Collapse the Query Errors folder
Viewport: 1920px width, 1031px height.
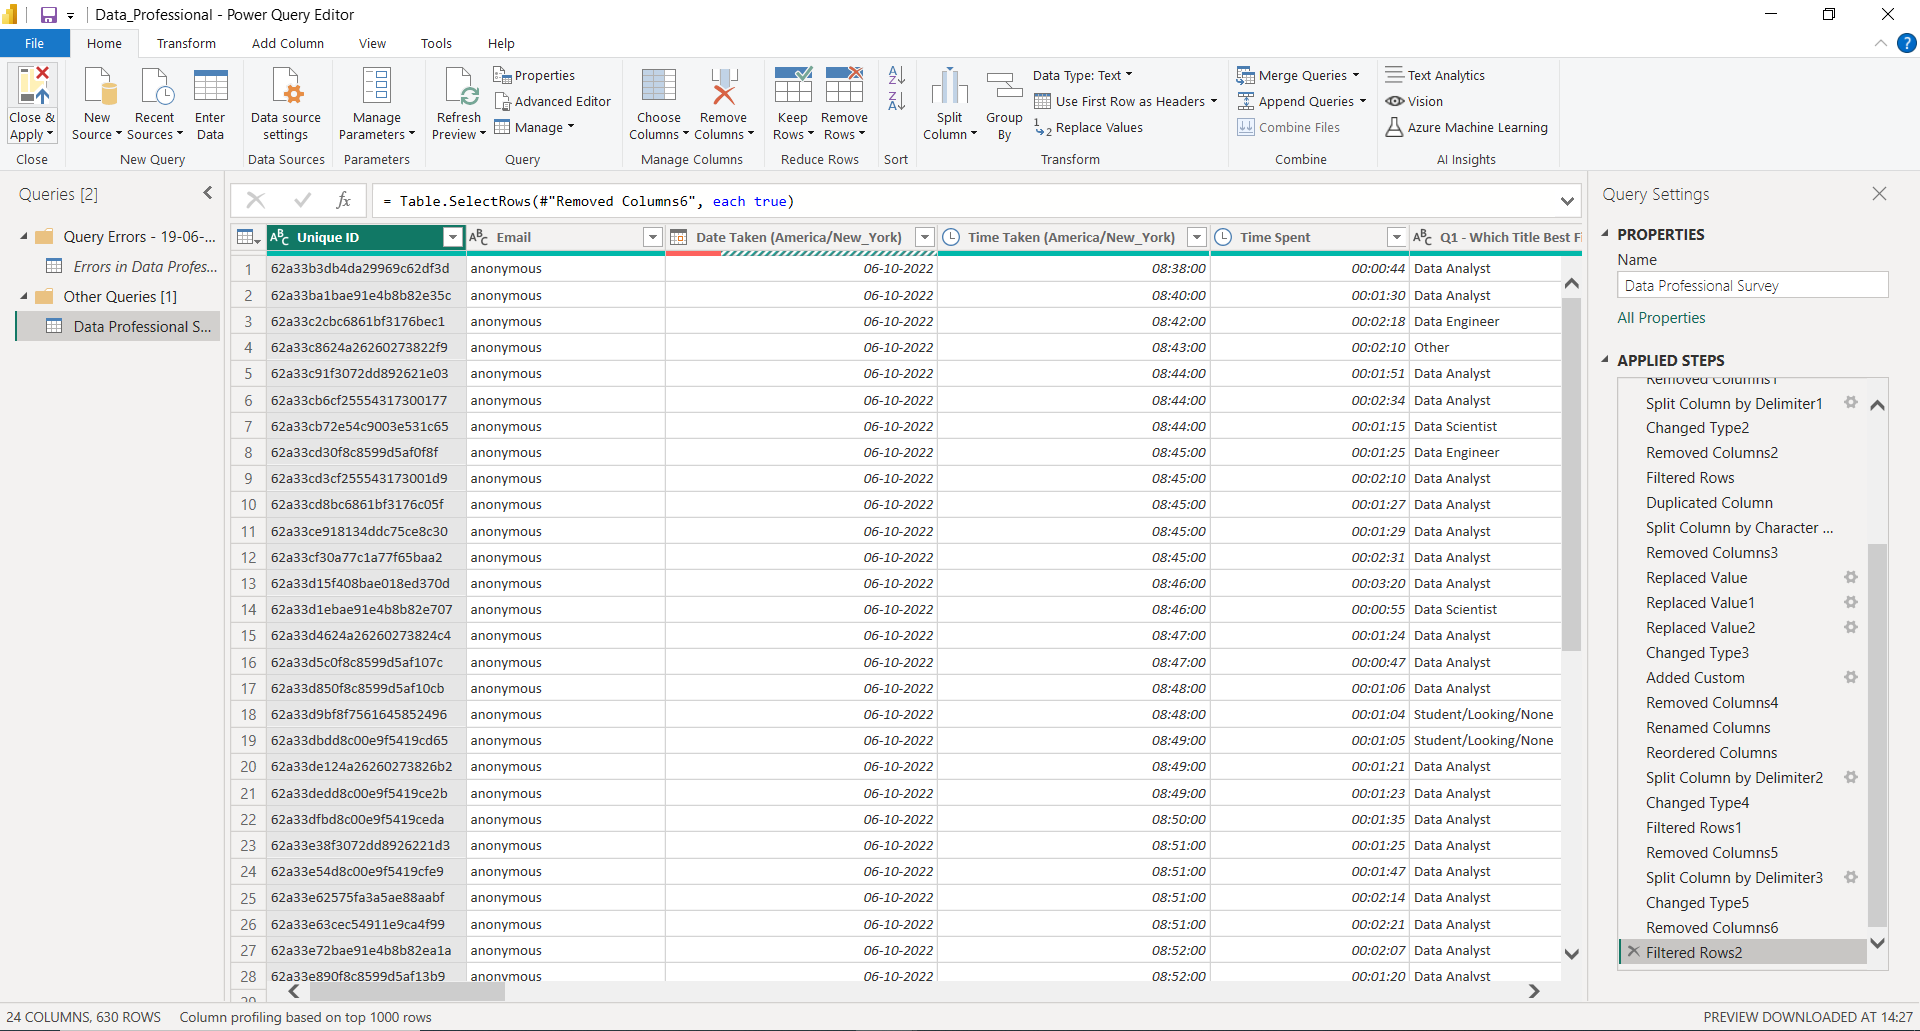[24, 237]
